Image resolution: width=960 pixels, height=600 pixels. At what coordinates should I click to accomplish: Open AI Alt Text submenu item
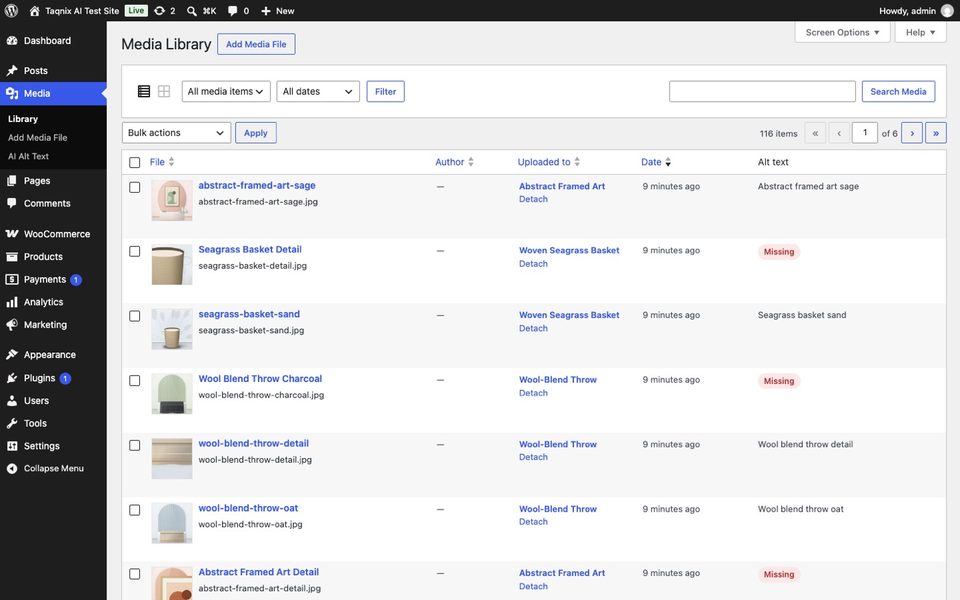click(28, 156)
